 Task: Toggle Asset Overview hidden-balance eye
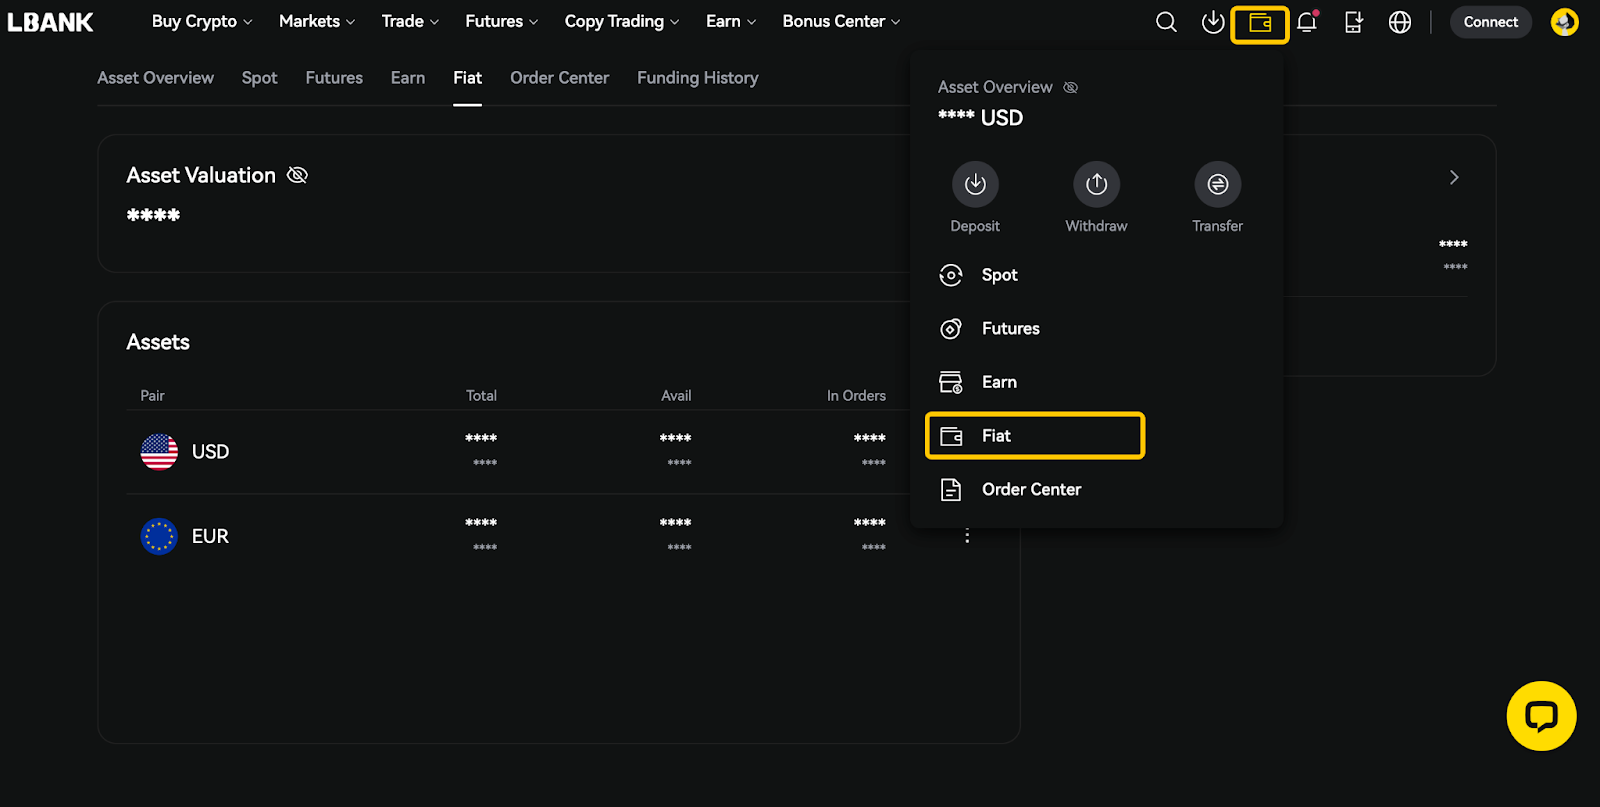(x=1070, y=87)
